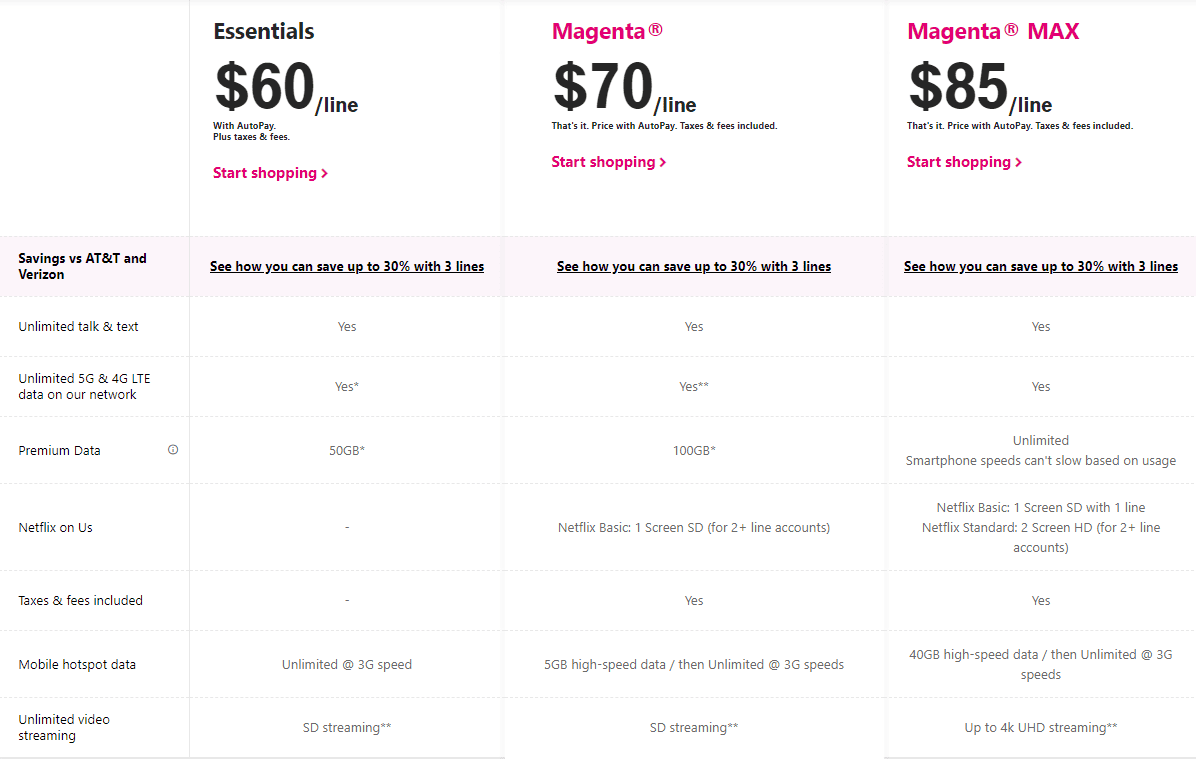1196x759 pixels.
Task: Select the $85/line price text
Action: [980, 90]
